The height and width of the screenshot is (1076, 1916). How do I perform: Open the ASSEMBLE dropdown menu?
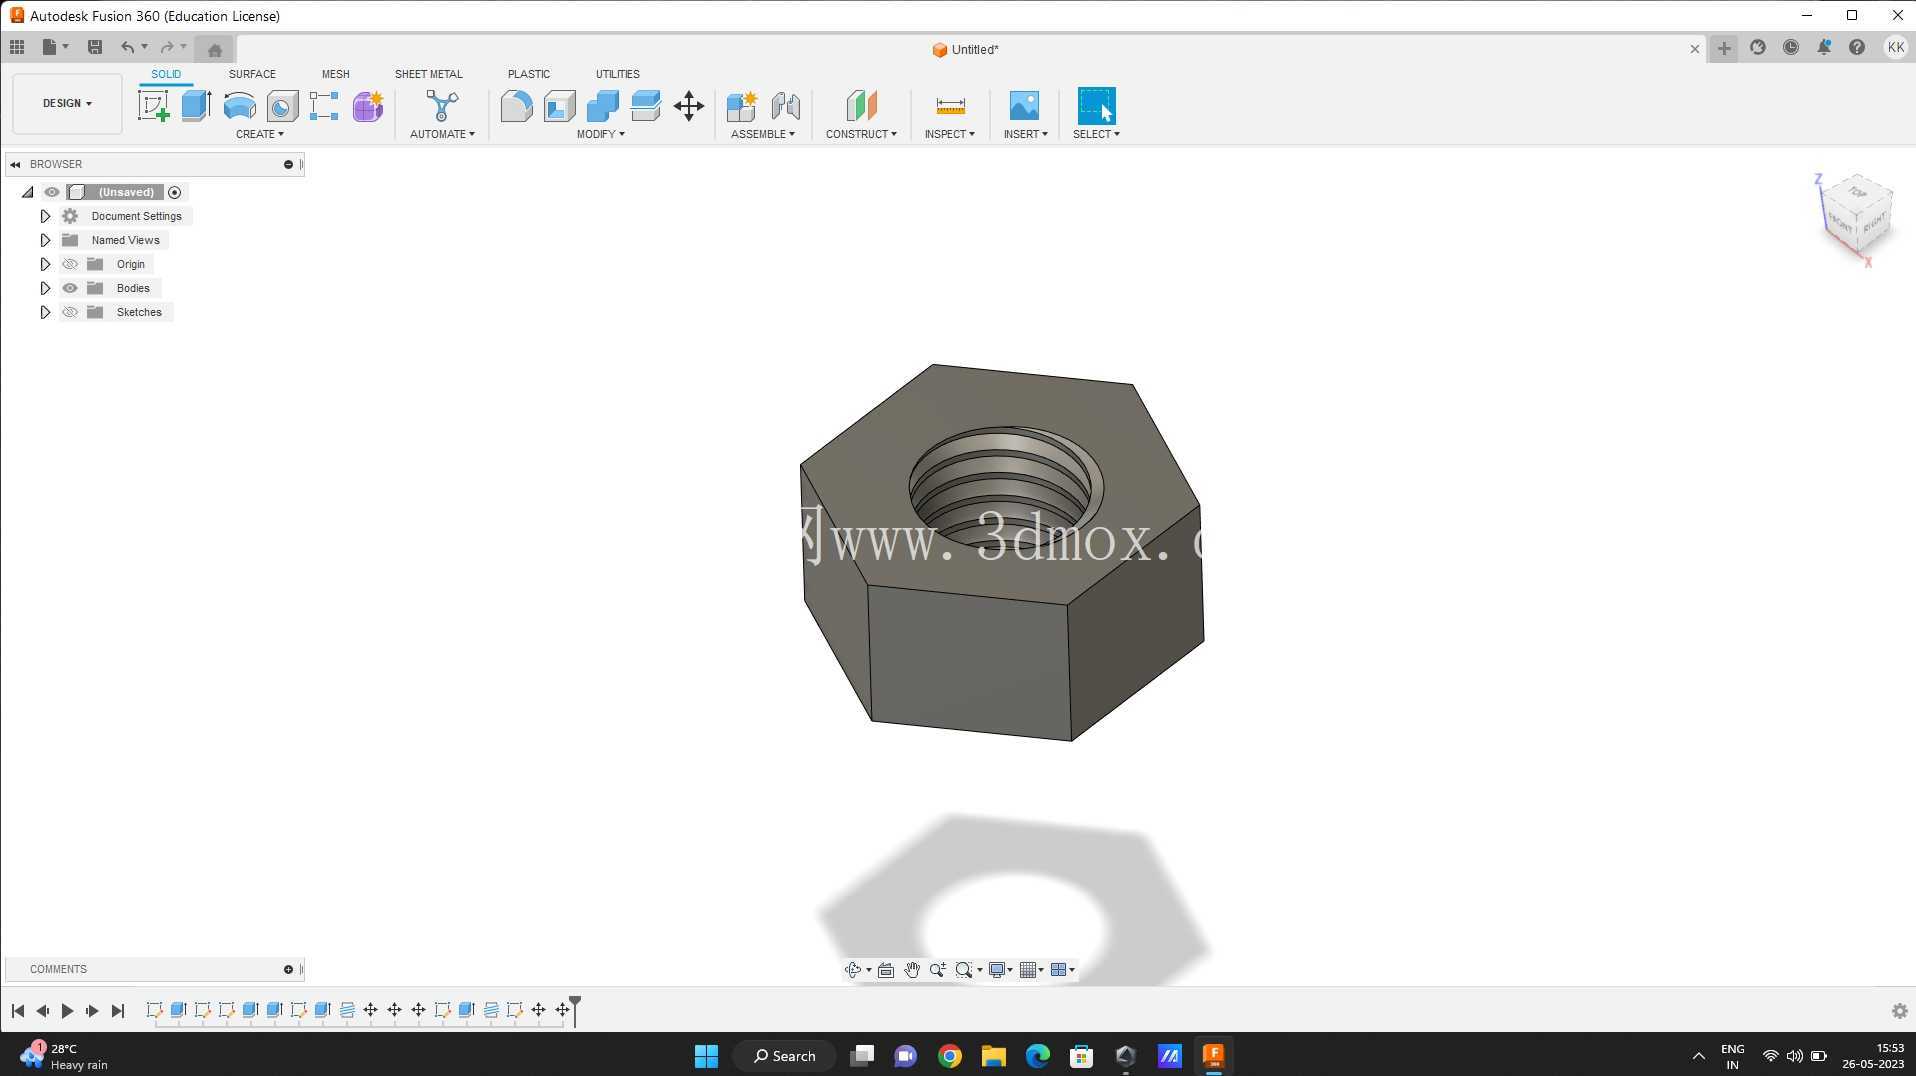[763, 134]
